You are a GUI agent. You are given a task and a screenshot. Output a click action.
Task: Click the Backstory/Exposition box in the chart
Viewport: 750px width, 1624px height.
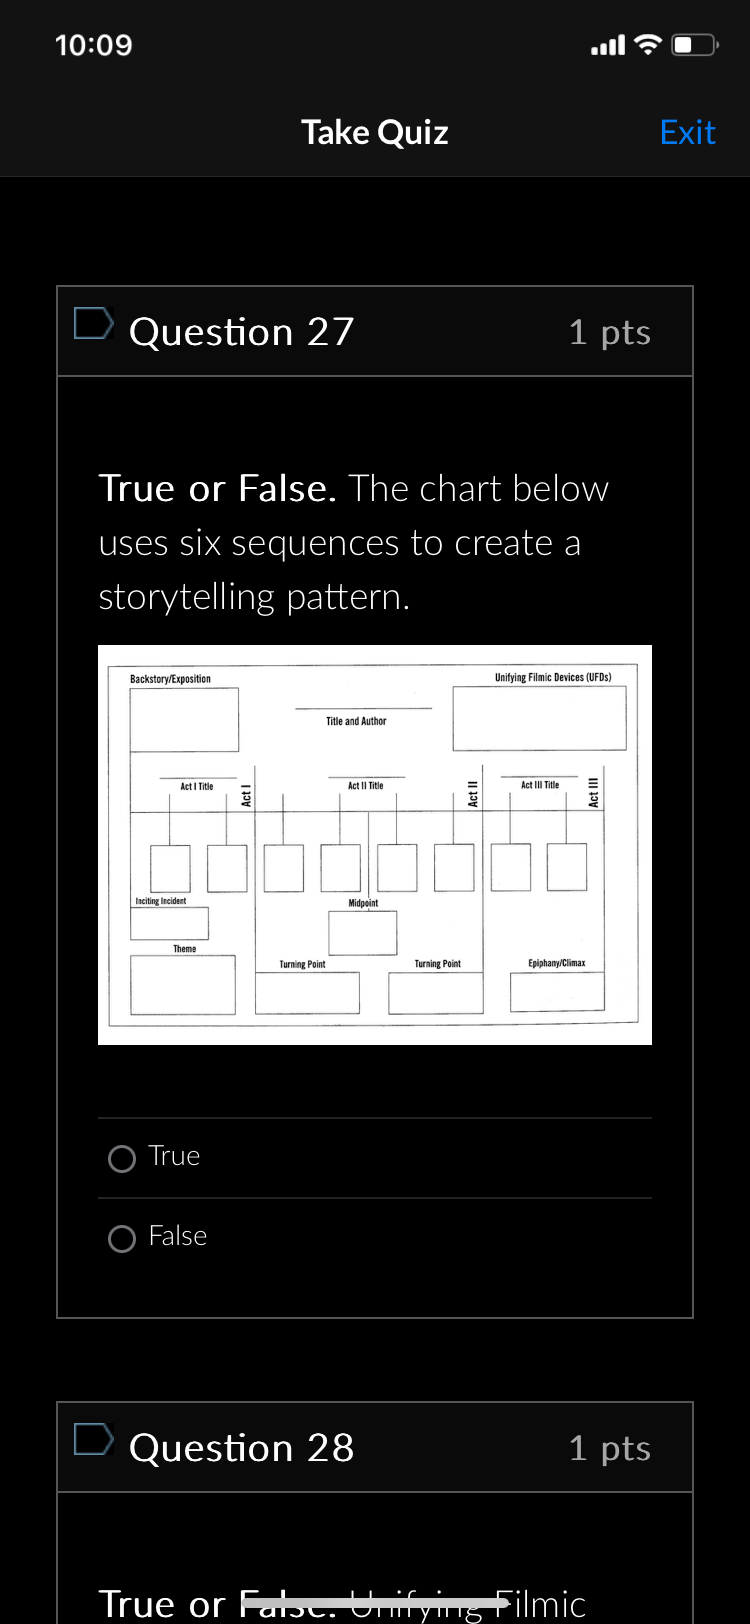point(184,718)
